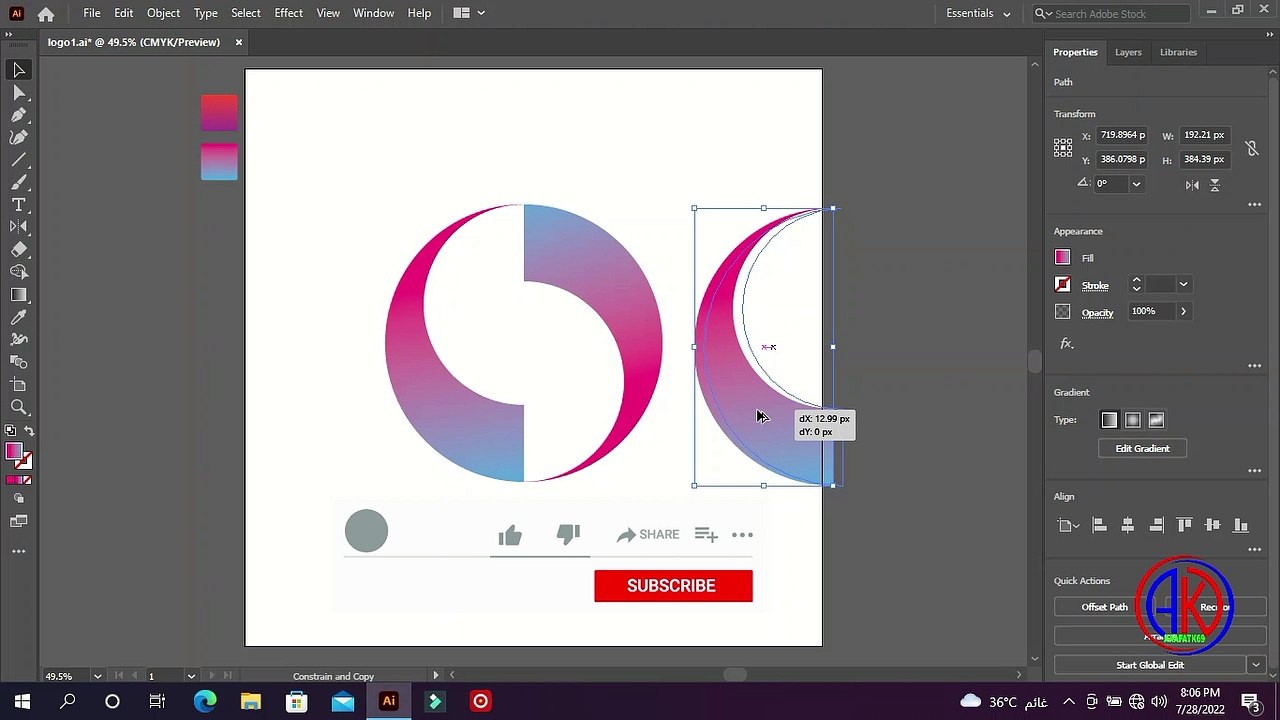Viewport: 1280px width, 720px height.
Task: Click the Stroke swatch in Appearance
Action: pos(1062,285)
